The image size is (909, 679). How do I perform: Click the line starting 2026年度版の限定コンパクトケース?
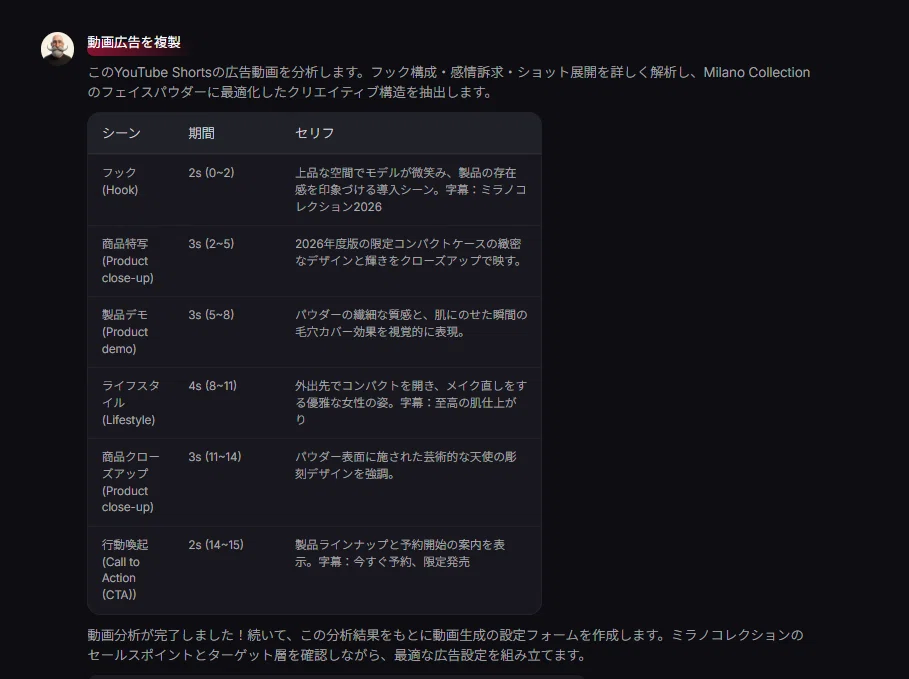(408, 244)
